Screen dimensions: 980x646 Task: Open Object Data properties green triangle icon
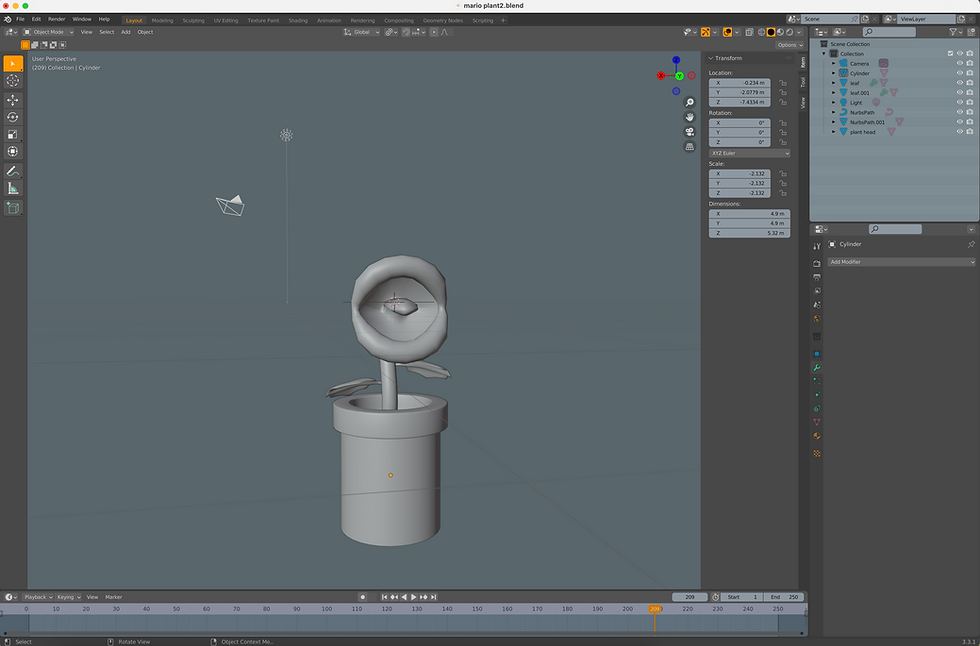point(816,422)
